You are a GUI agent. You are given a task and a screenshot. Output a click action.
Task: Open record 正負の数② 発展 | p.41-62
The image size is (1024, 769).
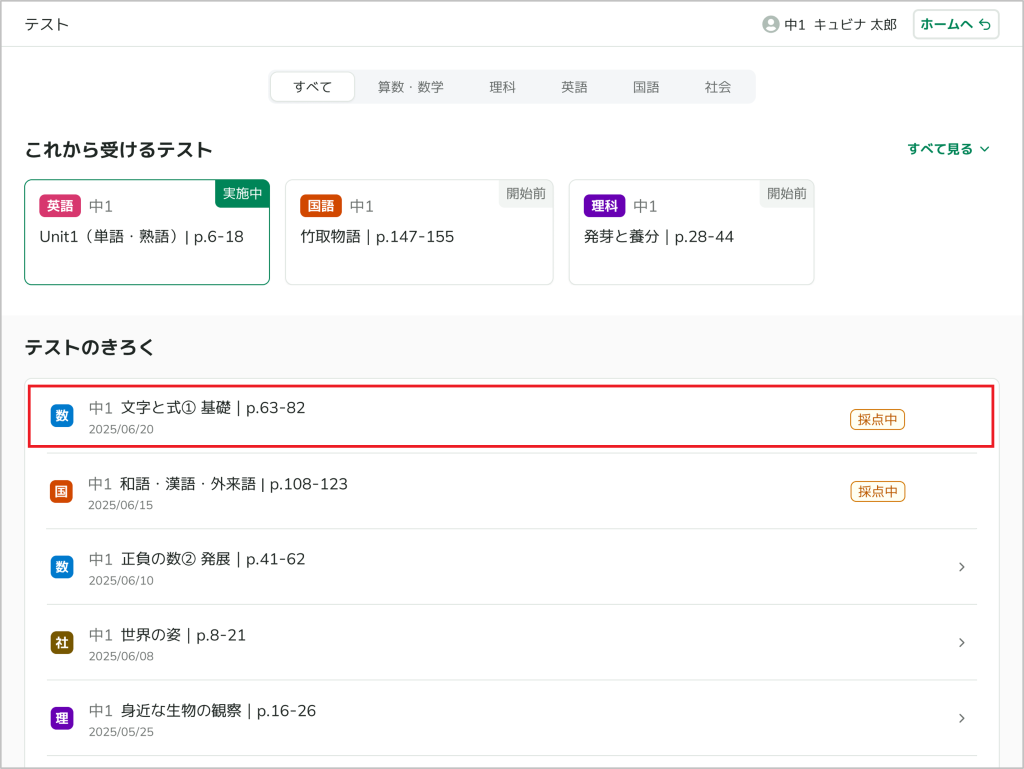click(511, 567)
